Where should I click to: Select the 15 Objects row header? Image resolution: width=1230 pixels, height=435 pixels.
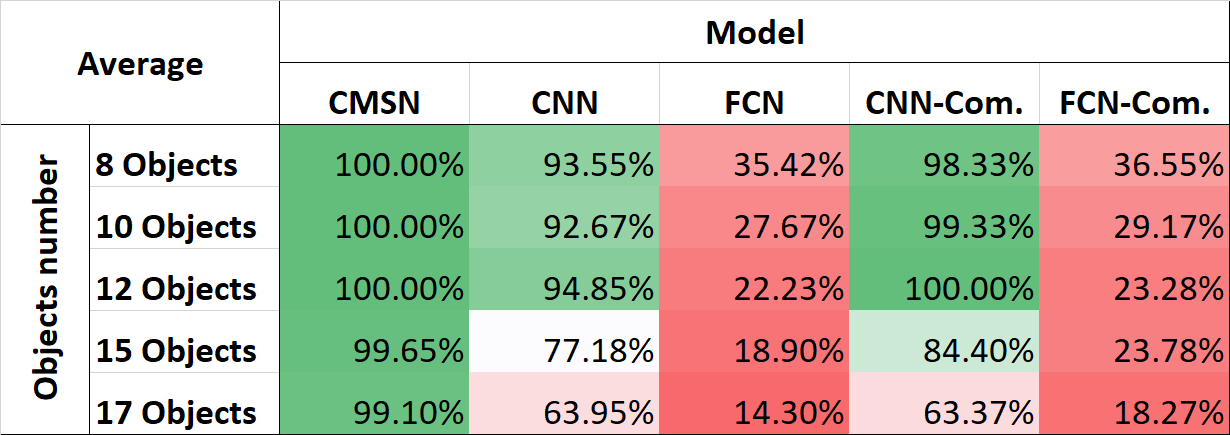coord(184,351)
